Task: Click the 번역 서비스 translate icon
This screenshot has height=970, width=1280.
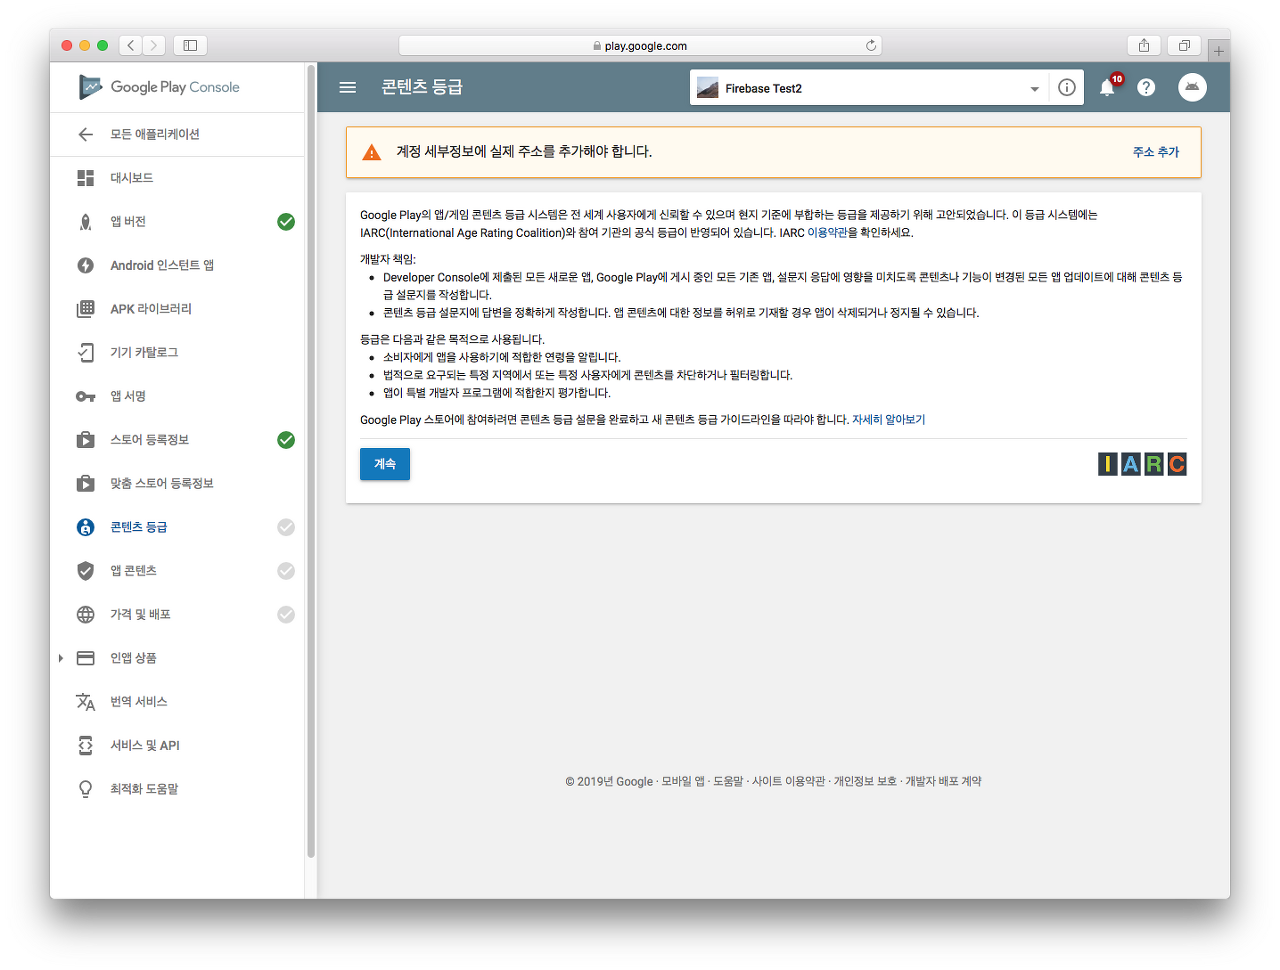Action: pyautogui.click(x=86, y=702)
